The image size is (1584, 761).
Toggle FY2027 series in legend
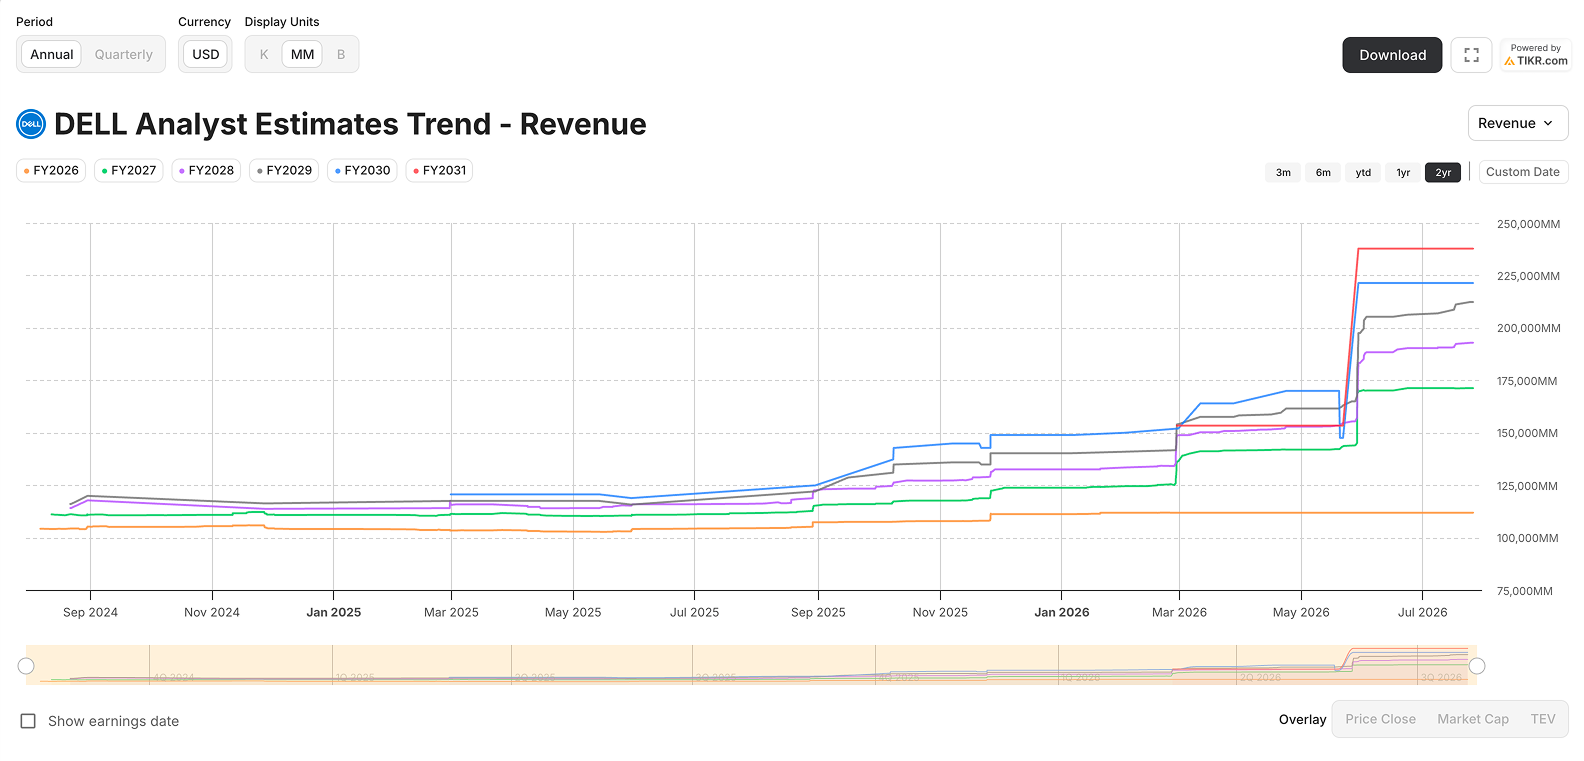coord(129,171)
